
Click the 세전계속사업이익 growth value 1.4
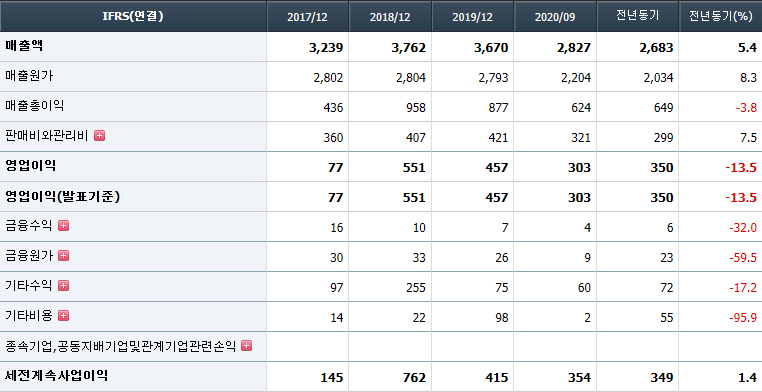coord(747,378)
